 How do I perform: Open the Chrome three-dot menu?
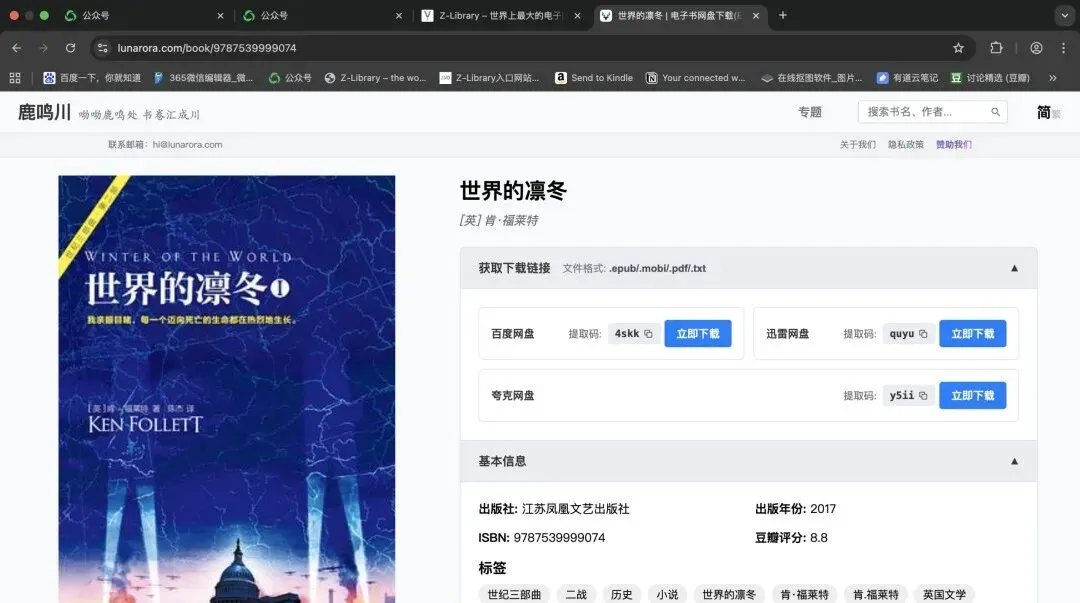click(x=1063, y=48)
